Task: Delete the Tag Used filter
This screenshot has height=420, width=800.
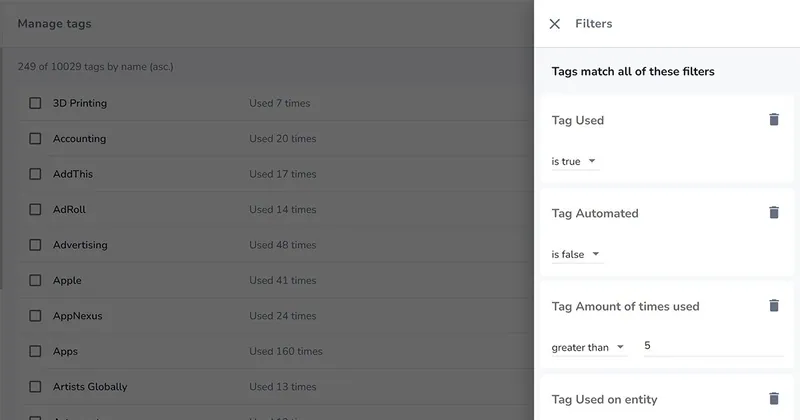Action: (774, 119)
